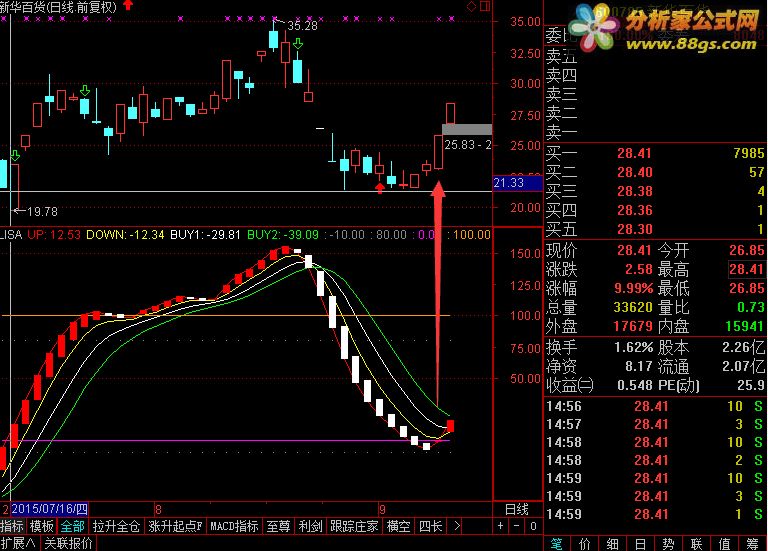Click the indicator DOWN: -12.34 readout
The width and height of the screenshot is (768, 551).
pos(125,235)
